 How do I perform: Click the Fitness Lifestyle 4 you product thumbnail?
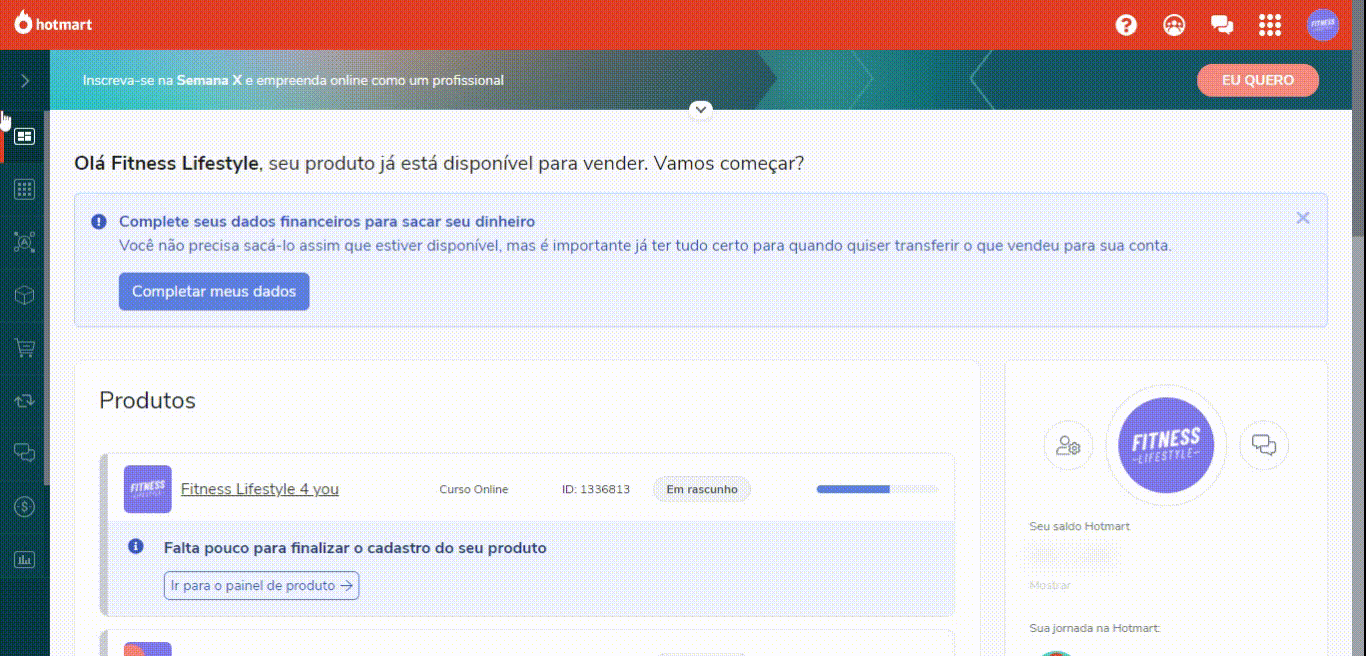(x=147, y=489)
